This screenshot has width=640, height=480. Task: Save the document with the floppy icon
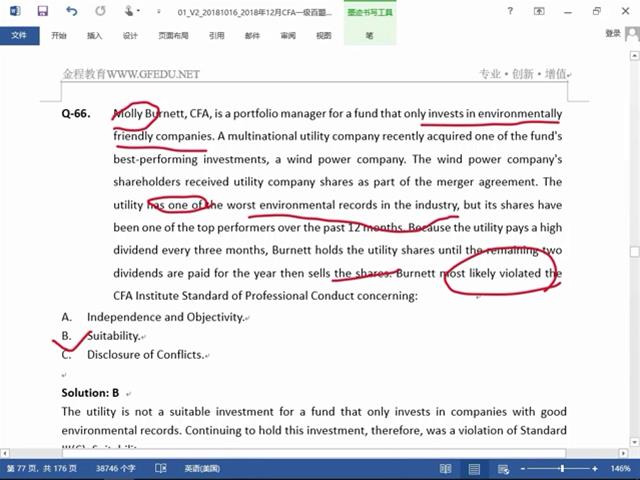43,11
